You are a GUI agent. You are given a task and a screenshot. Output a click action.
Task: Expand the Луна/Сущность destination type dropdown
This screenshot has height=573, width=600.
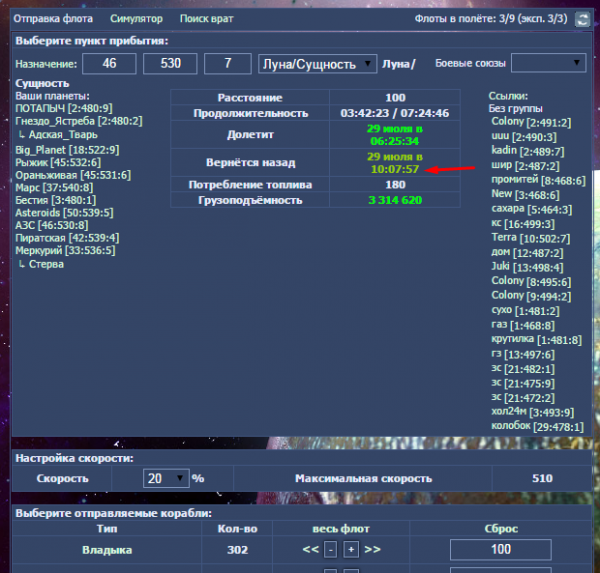pos(316,63)
